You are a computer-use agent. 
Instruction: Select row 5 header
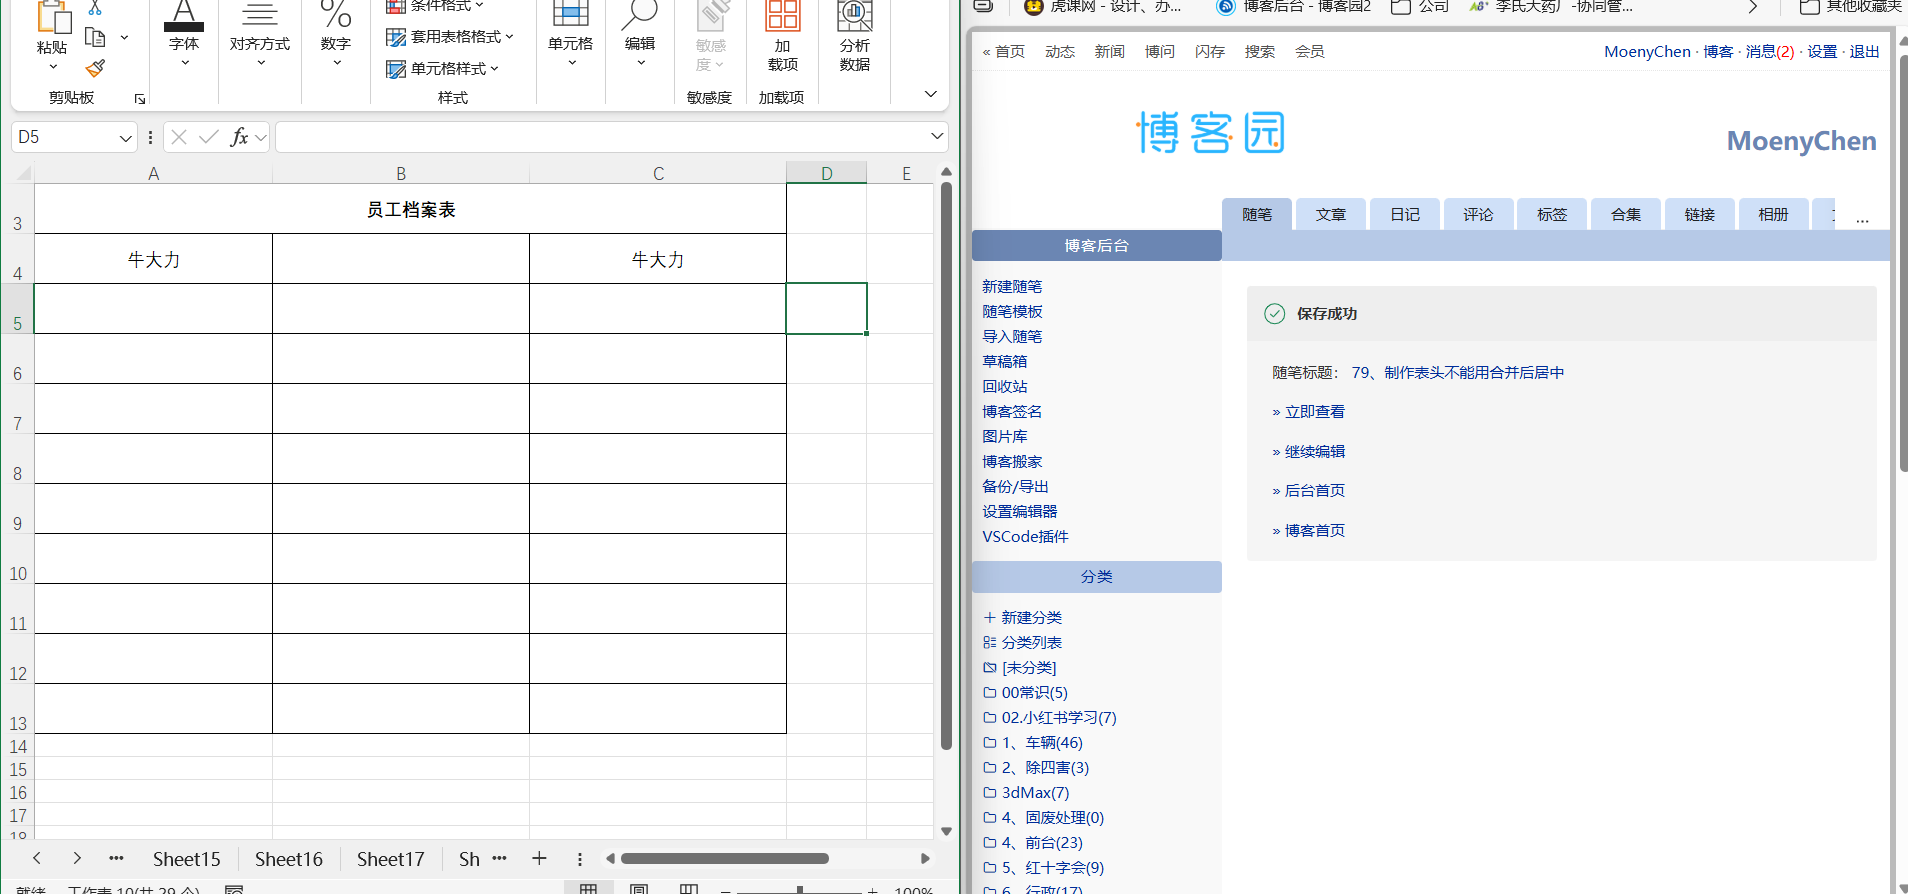tap(17, 309)
